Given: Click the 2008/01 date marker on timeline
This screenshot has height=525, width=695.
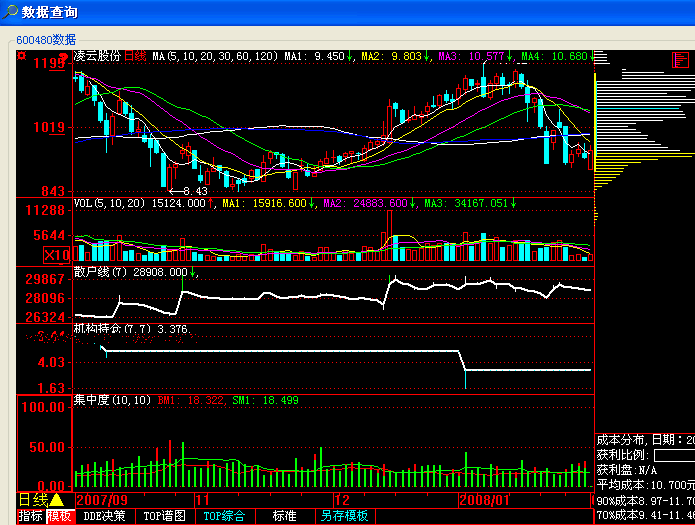Looking at the screenshot, I should point(484,499).
